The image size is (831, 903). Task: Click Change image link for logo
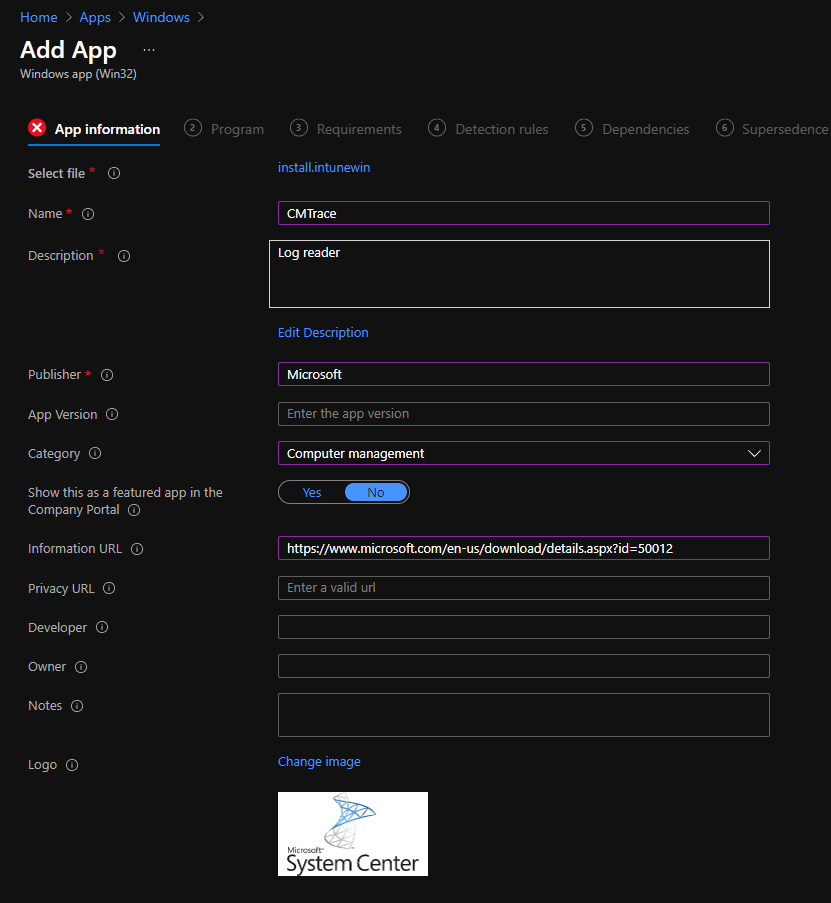pos(319,762)
